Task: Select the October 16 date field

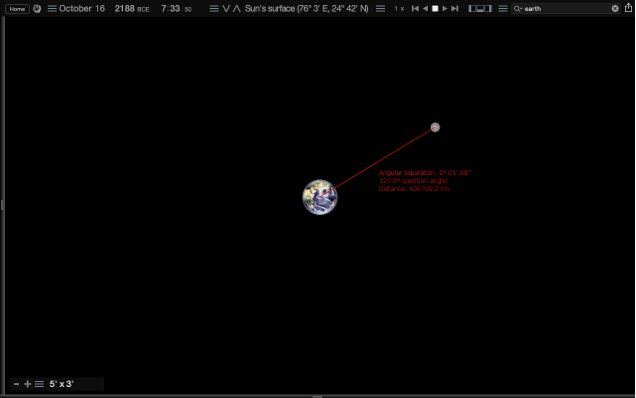Action: (82, 9)
